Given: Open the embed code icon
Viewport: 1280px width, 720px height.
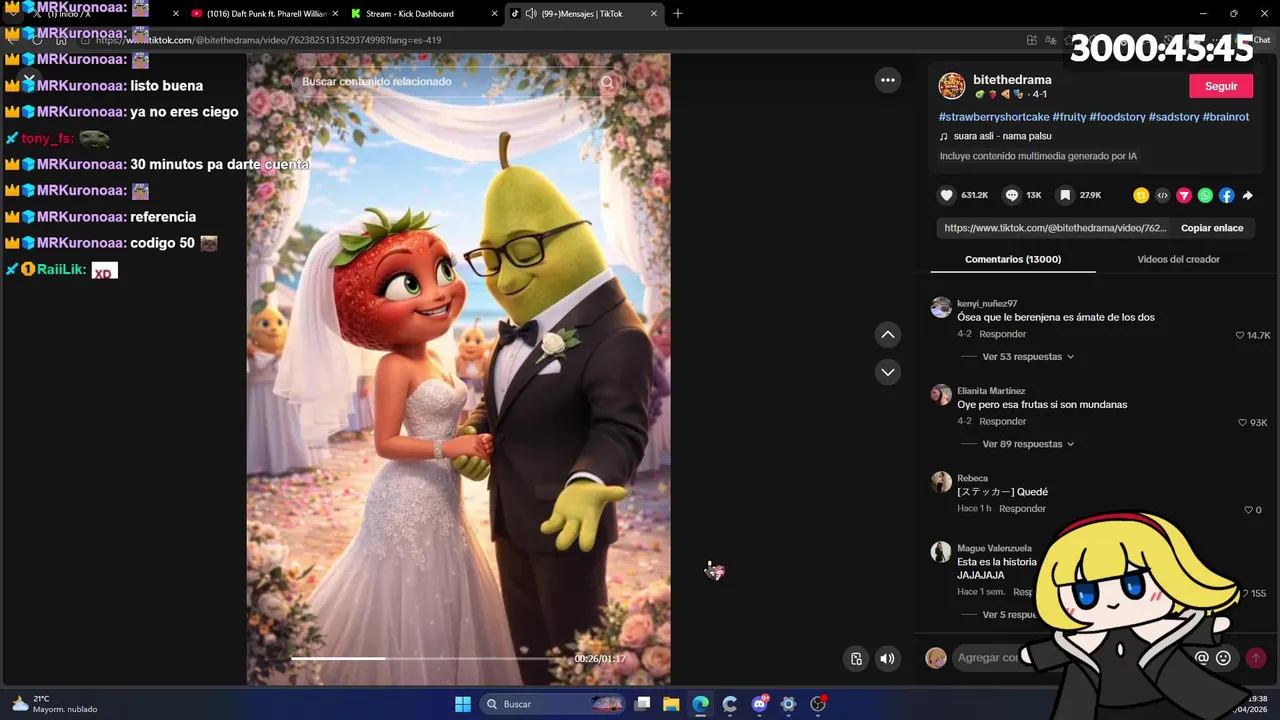Looking at the screenshot, I should click(1162, 195).
